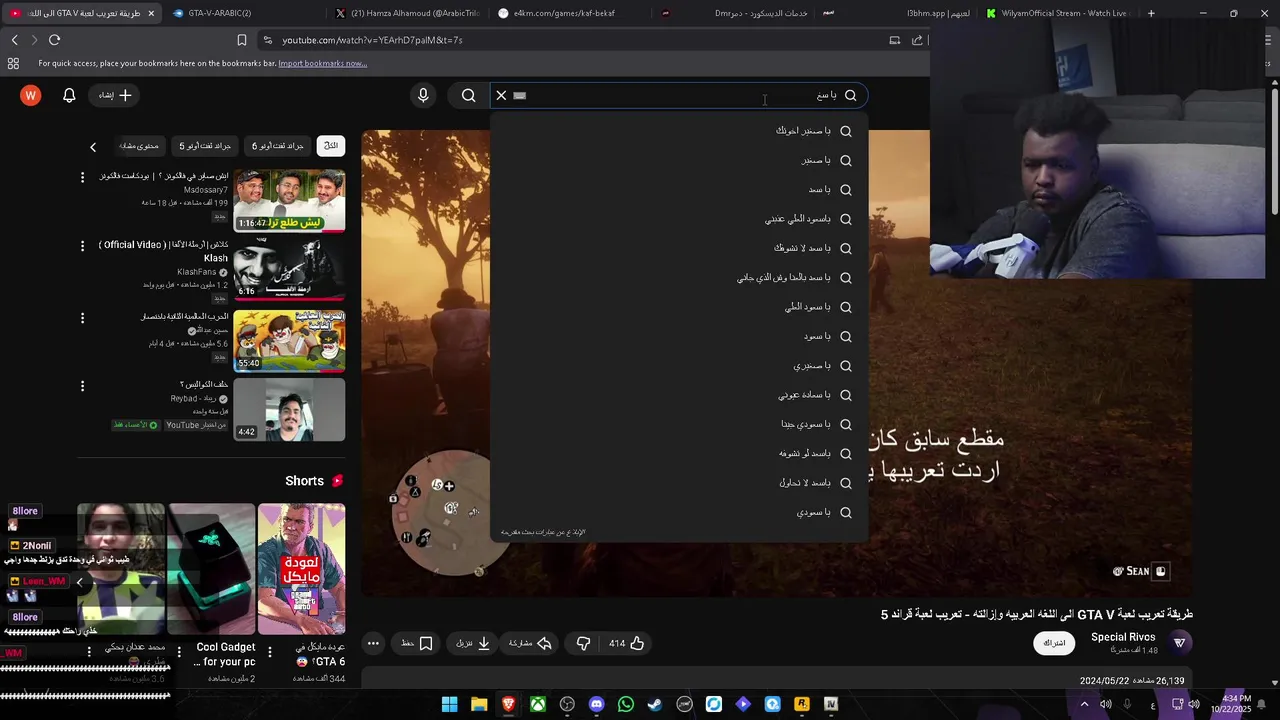Open options menu for the 55:40 video
Image resolution: width=1280 pixels, height=720 pixels.
click(x=82, y=318)
